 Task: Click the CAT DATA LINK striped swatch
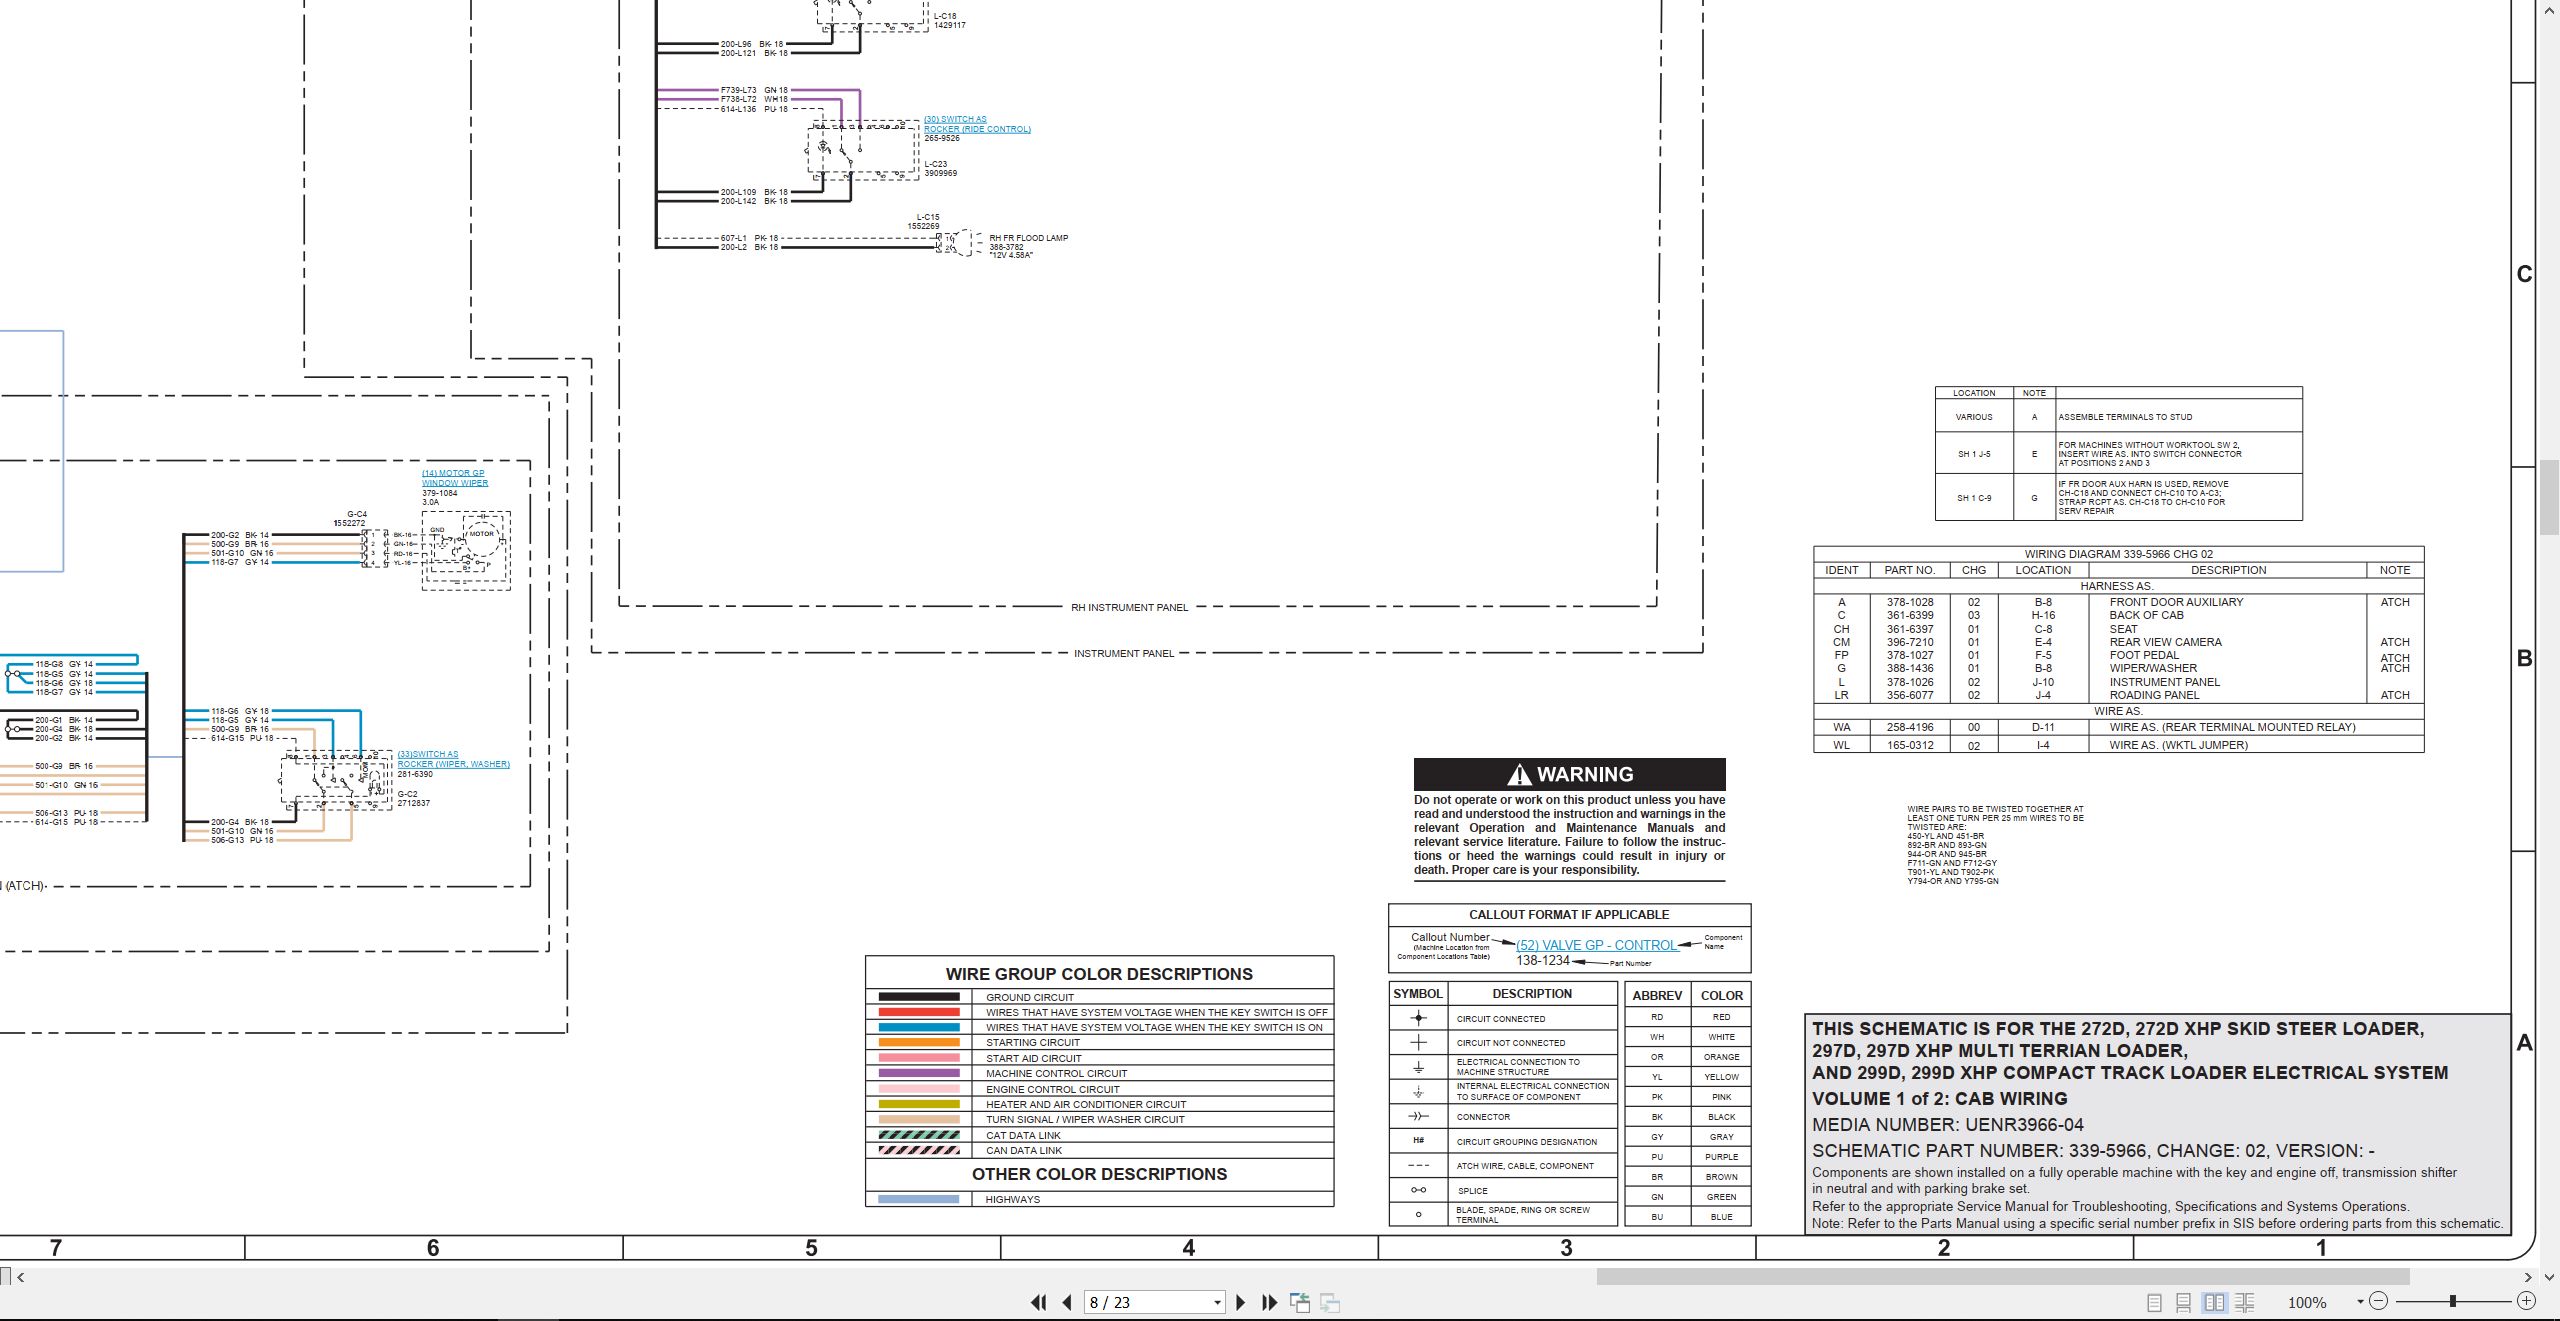point(919,1135)
